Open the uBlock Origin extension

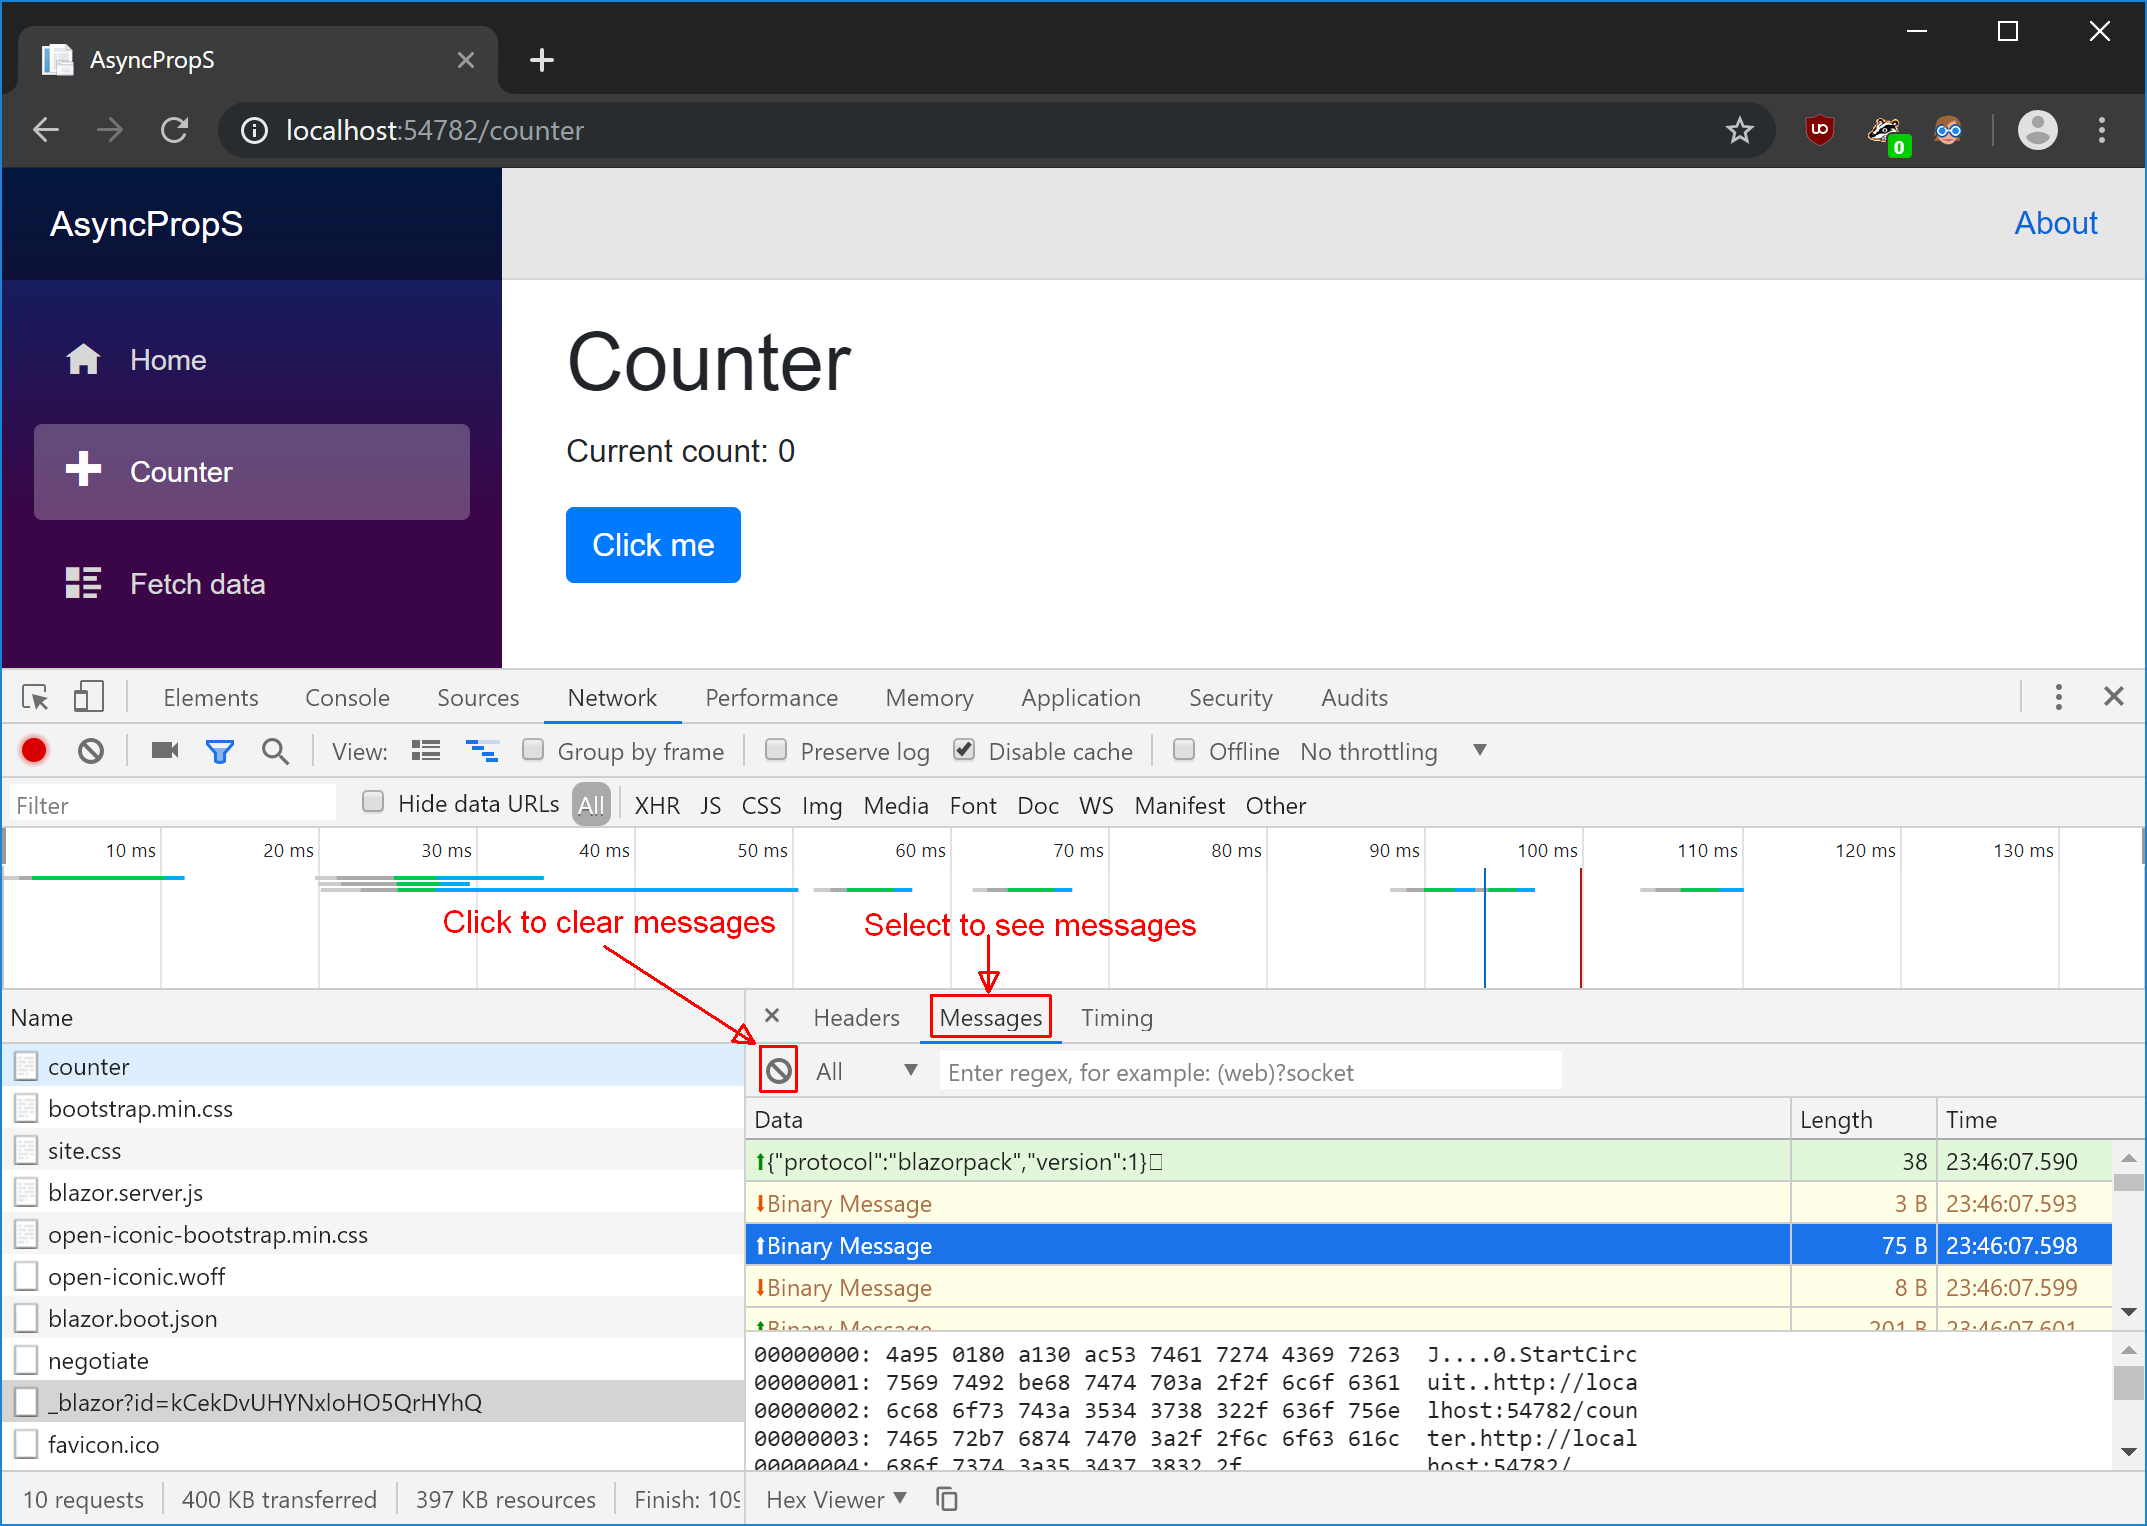pyautogui.click(x=1818, y=130)
